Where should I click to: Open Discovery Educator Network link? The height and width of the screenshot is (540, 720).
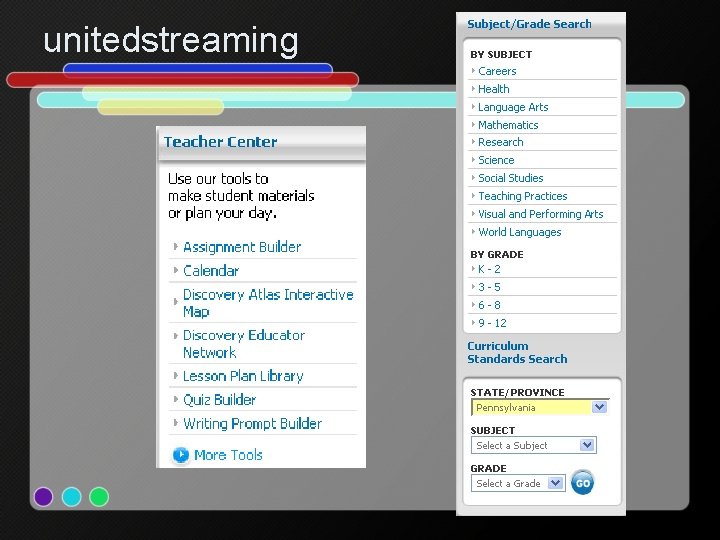pyautogui.click(x=244, y=343)
